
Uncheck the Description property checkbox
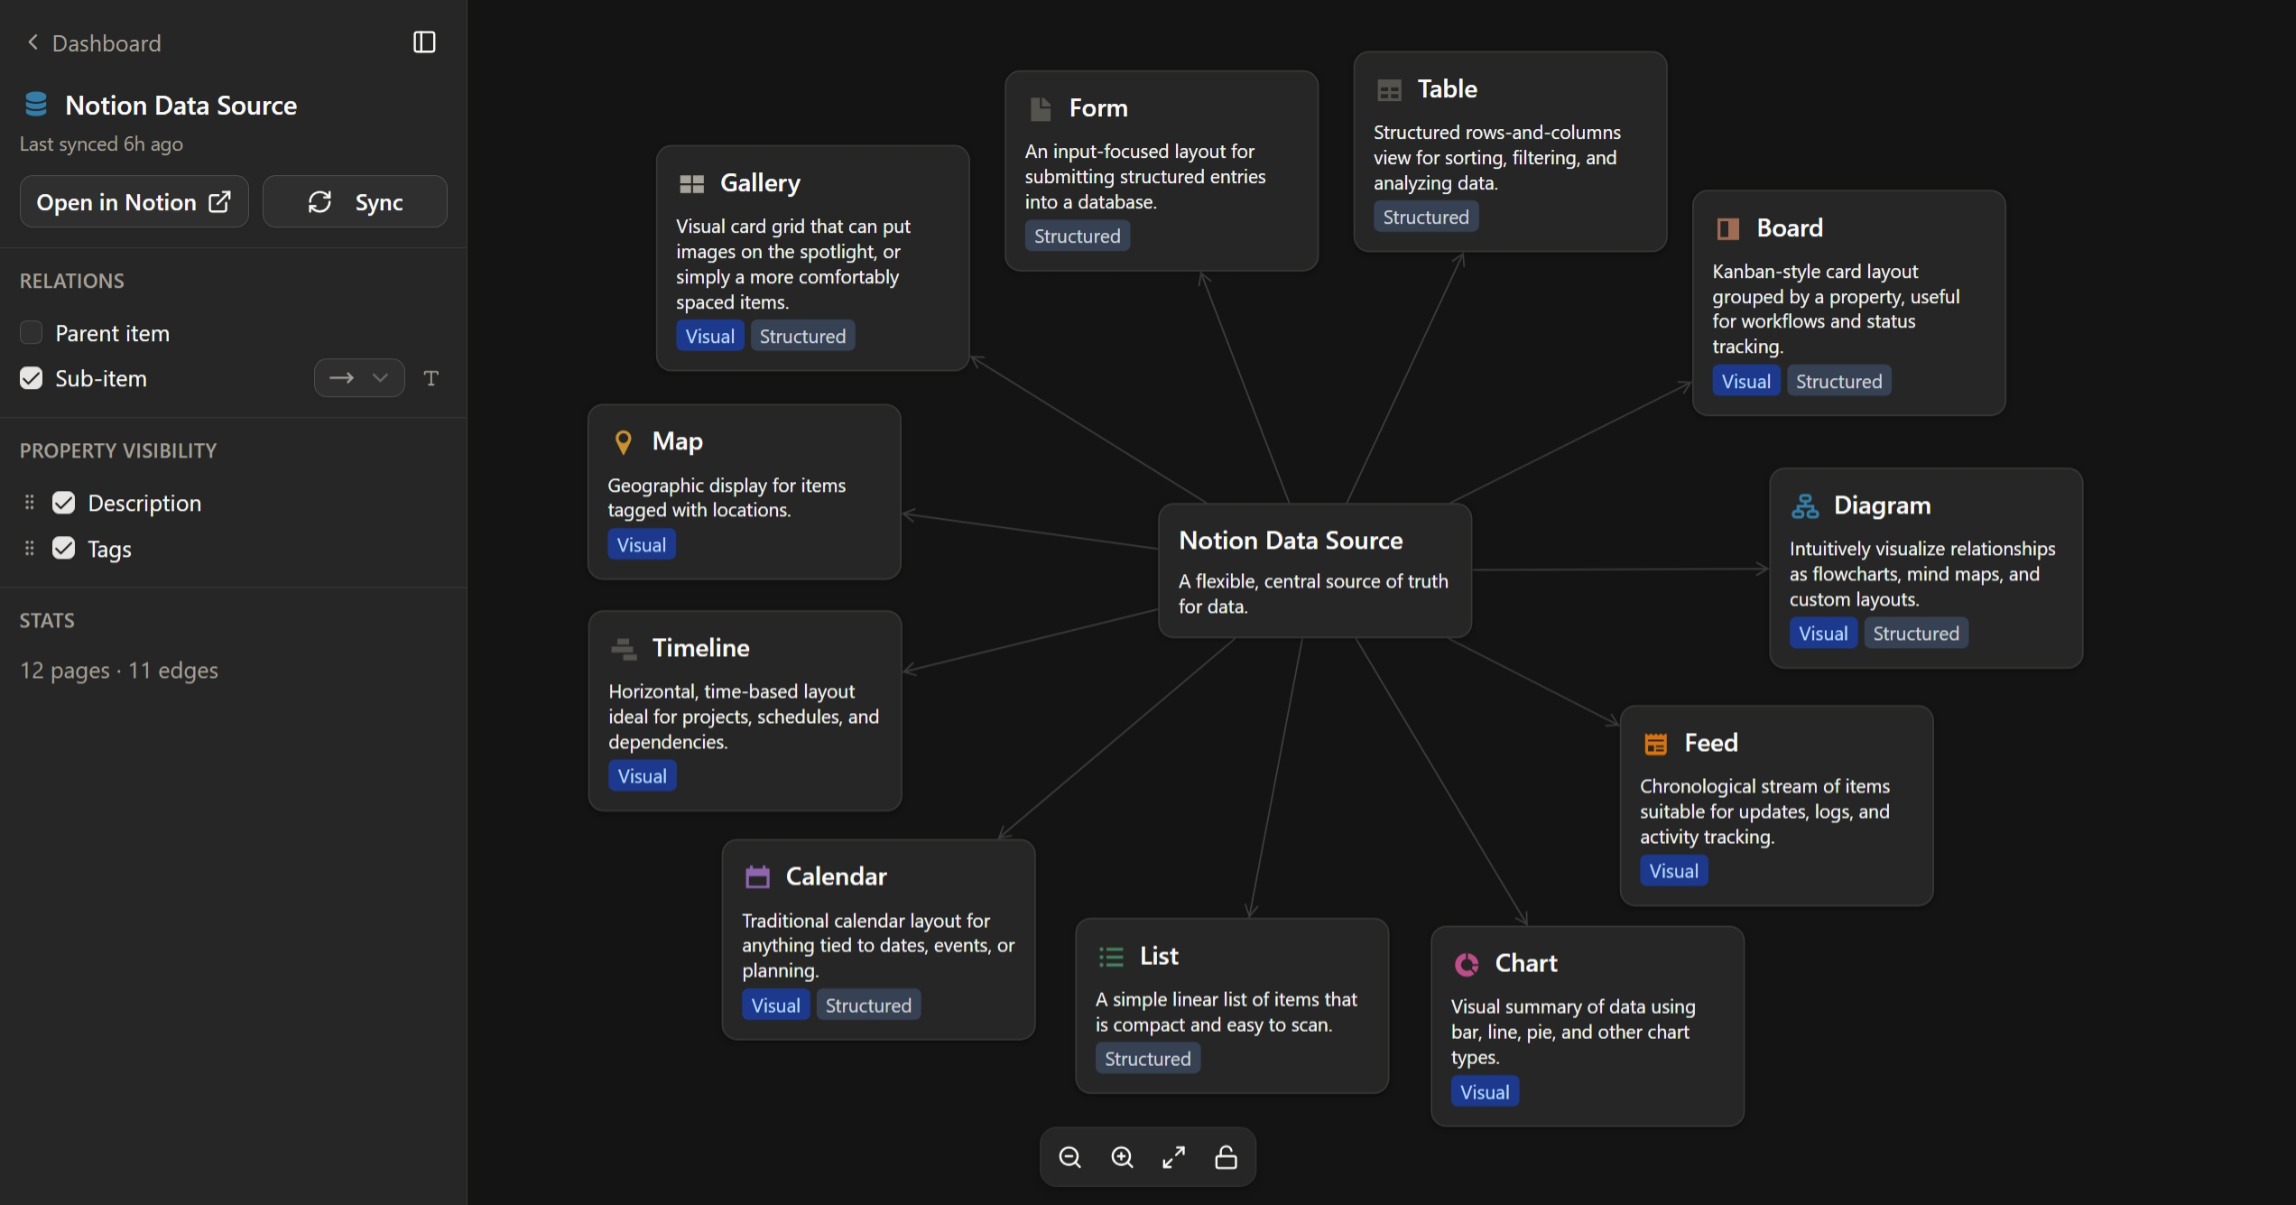click(64, 503)
